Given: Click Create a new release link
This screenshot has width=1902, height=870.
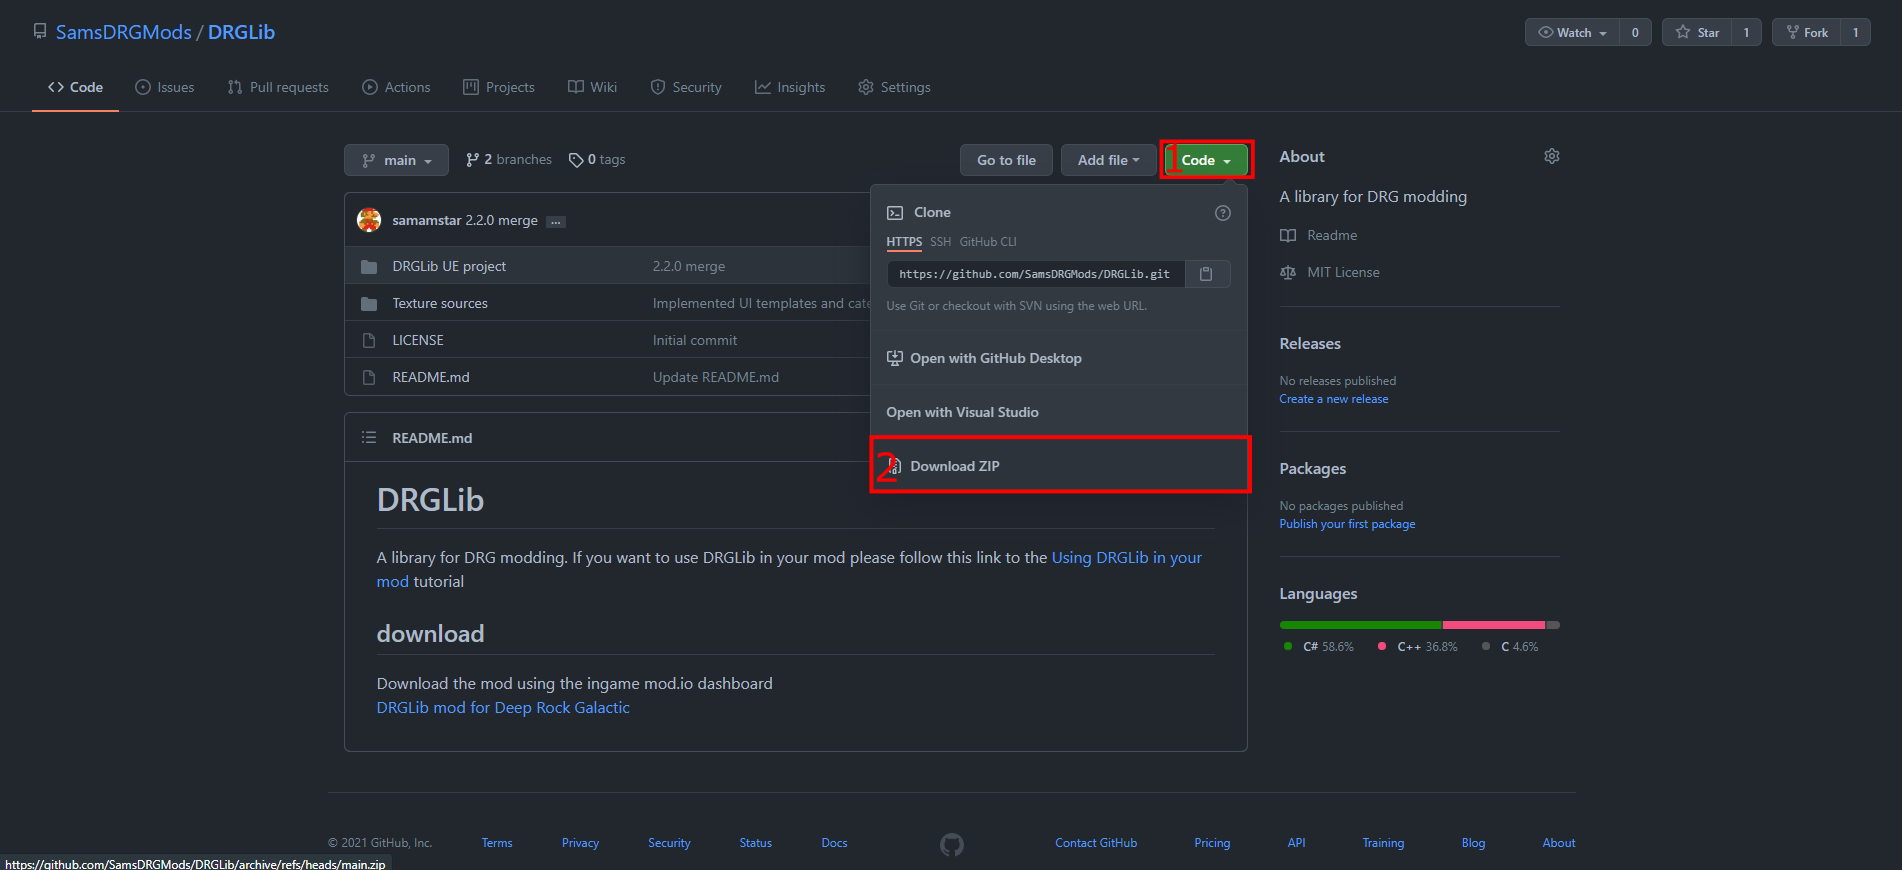Looking at the screenshot, I should [x=1334, y=399].
